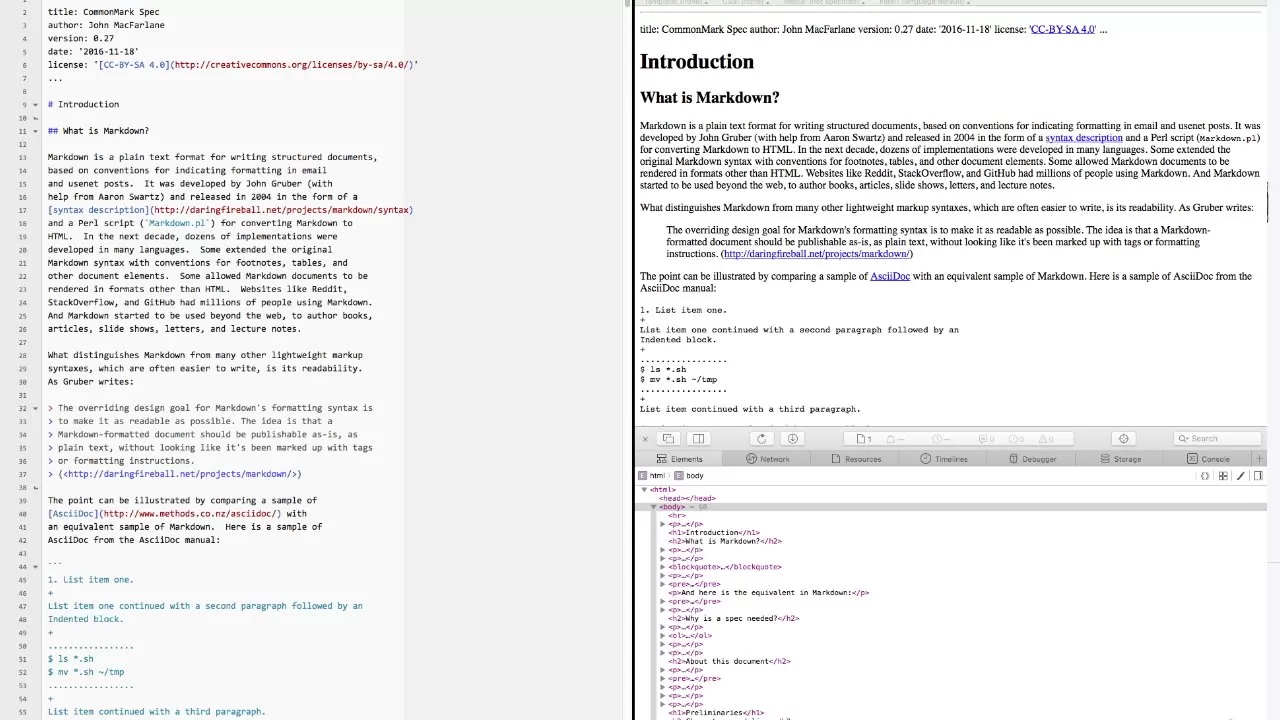Select the h2 'What is Markdown?' node
Viewport: 1280px width, 720px height.
click(x=724, y=541)
